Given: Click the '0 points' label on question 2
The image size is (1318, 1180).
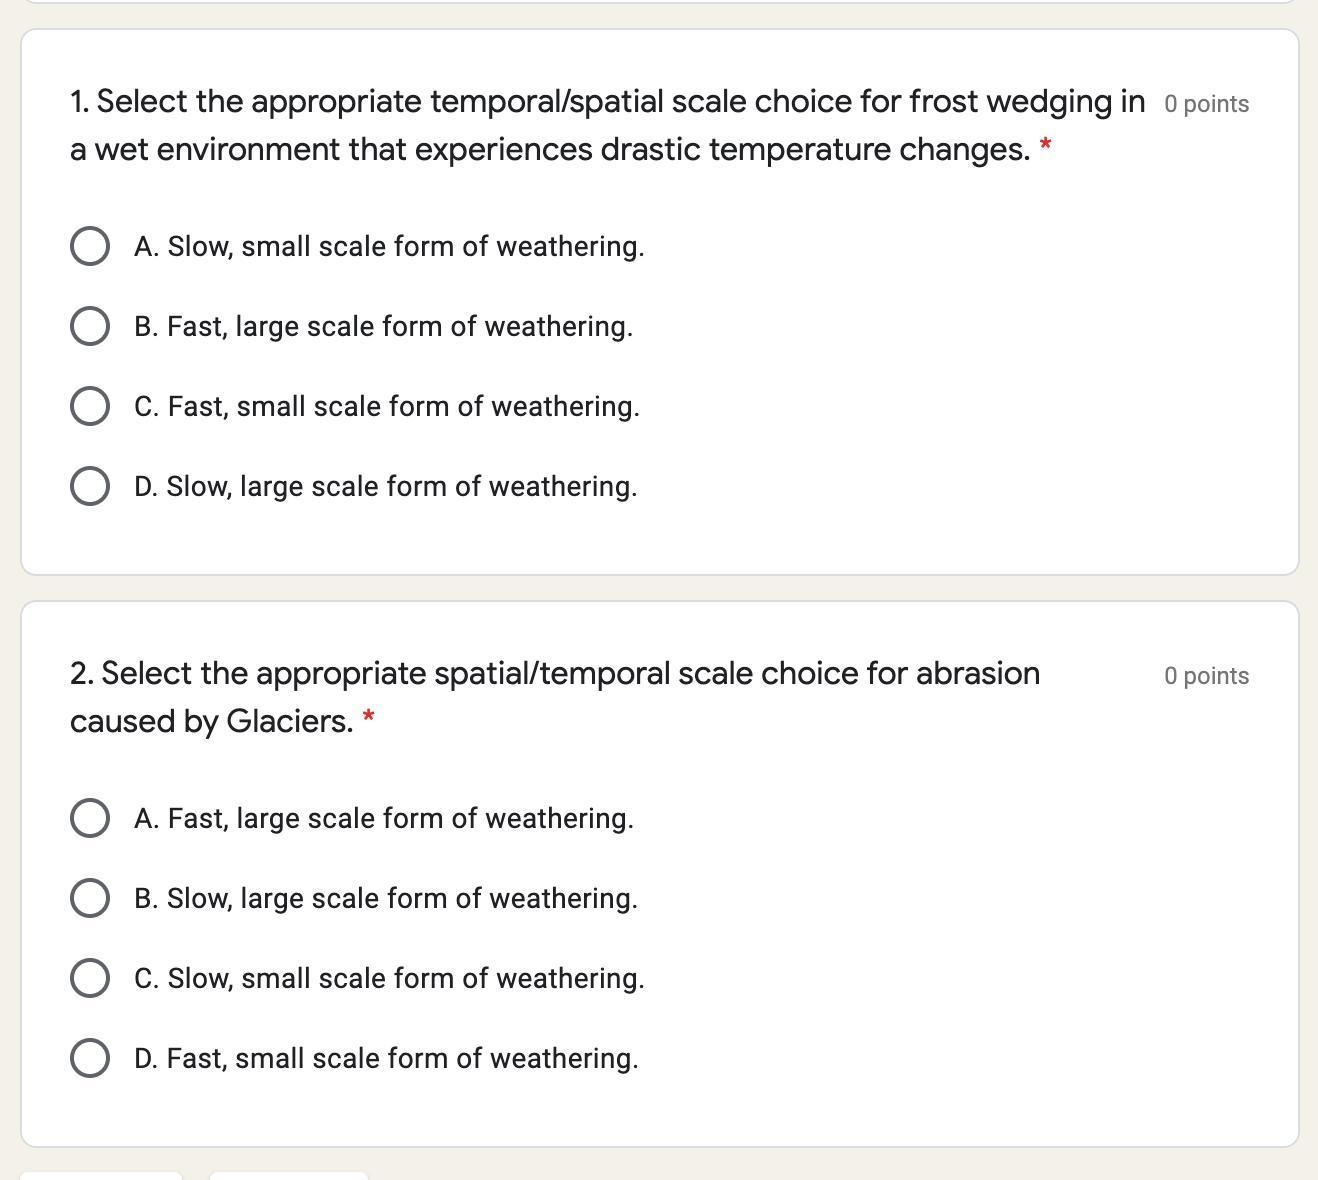Looking at the screenshot, I should 1206,676.
